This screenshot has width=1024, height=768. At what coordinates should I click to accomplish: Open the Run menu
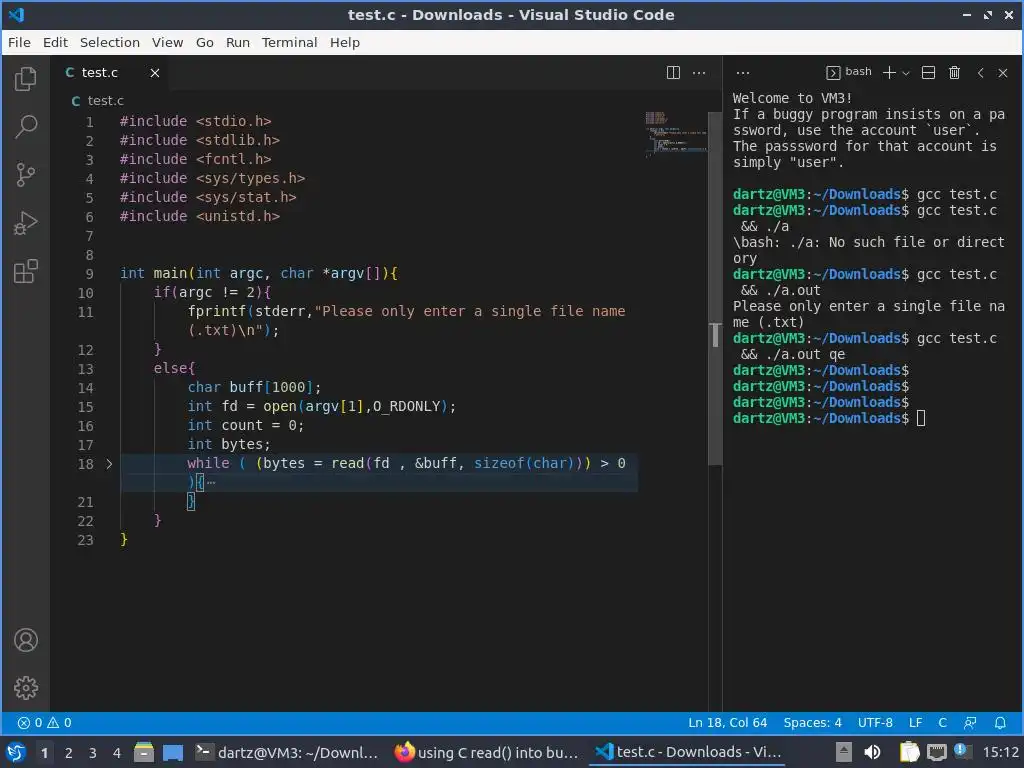[x=238, y=42]
